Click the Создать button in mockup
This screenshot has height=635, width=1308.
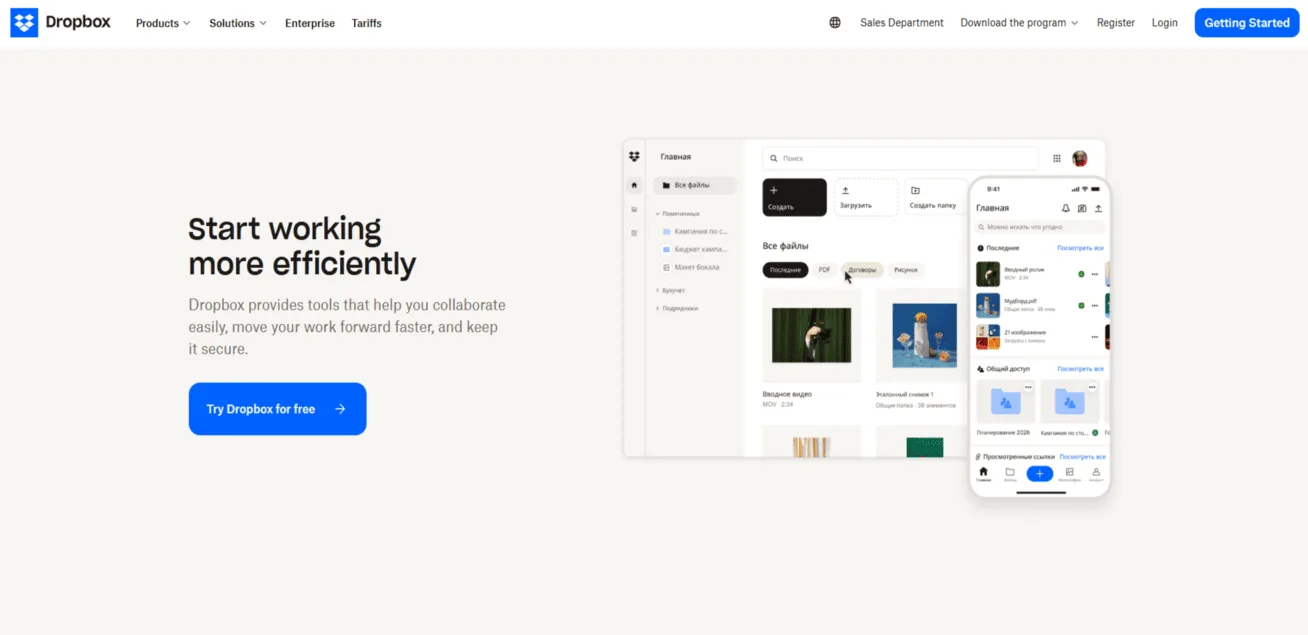(795, 197)
